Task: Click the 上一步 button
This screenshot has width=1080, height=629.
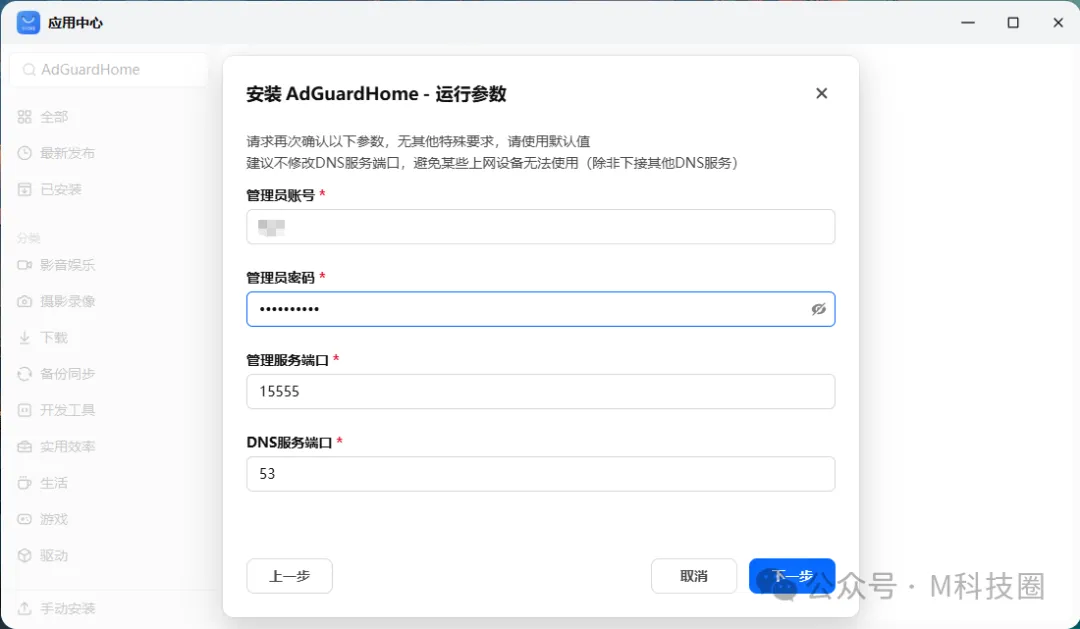Action: tap(289, 576)
